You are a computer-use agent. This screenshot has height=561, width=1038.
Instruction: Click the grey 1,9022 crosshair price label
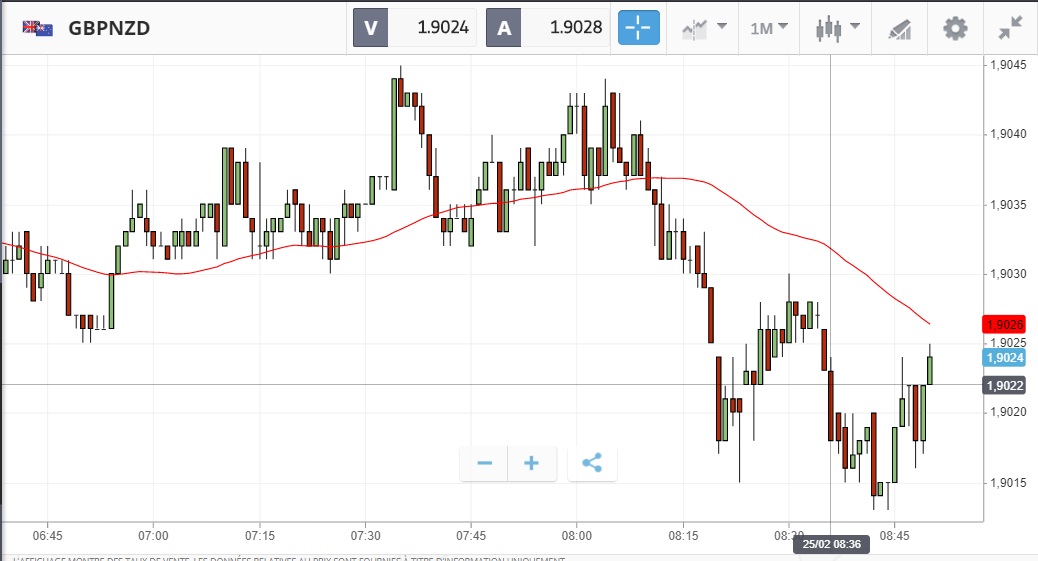(1004, 385)
